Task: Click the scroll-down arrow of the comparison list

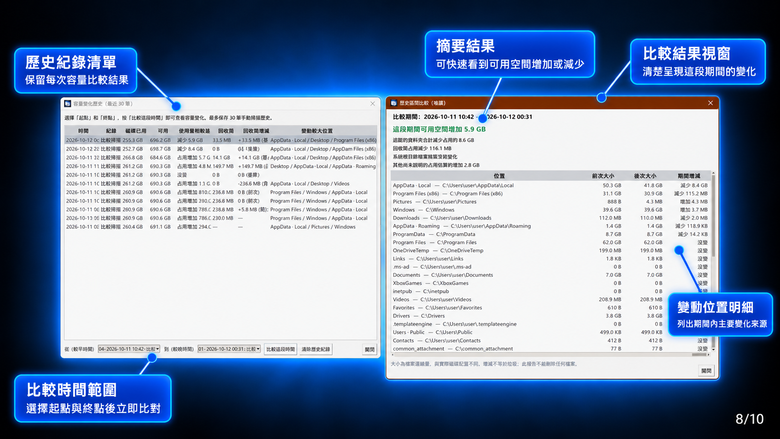Action: (x=713, y=350)
